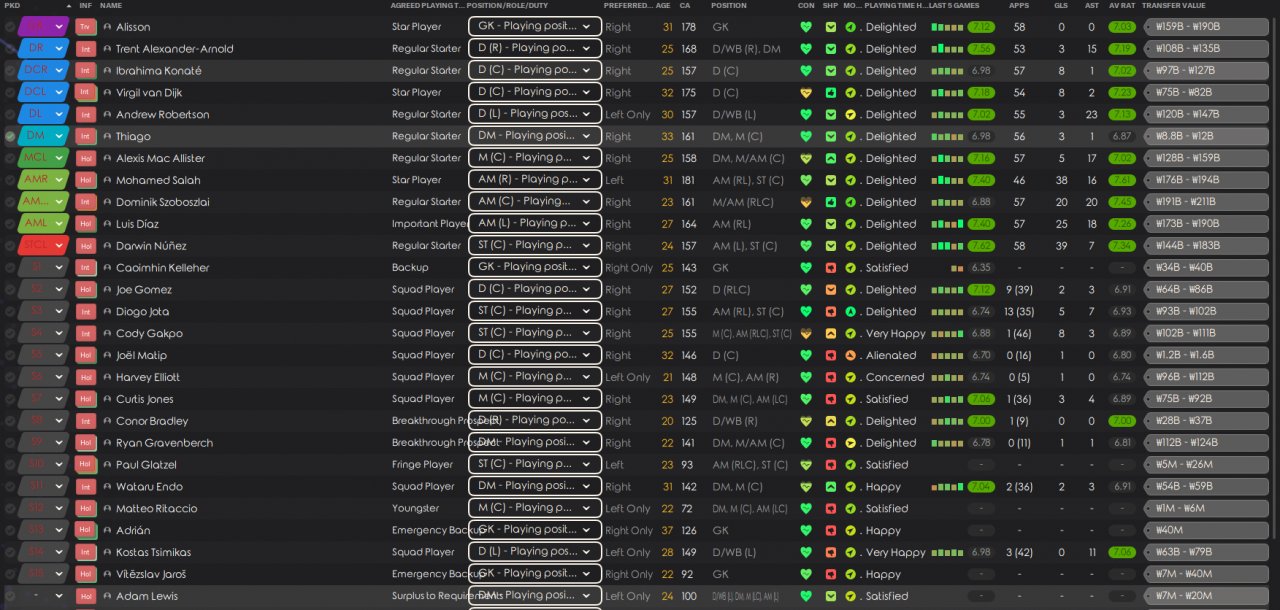Click Mohamed Salah's ₩176B - ₩194B transfer value
Screen dimensions: 1280x610
pyautogui.click(x=1205, y=180)
